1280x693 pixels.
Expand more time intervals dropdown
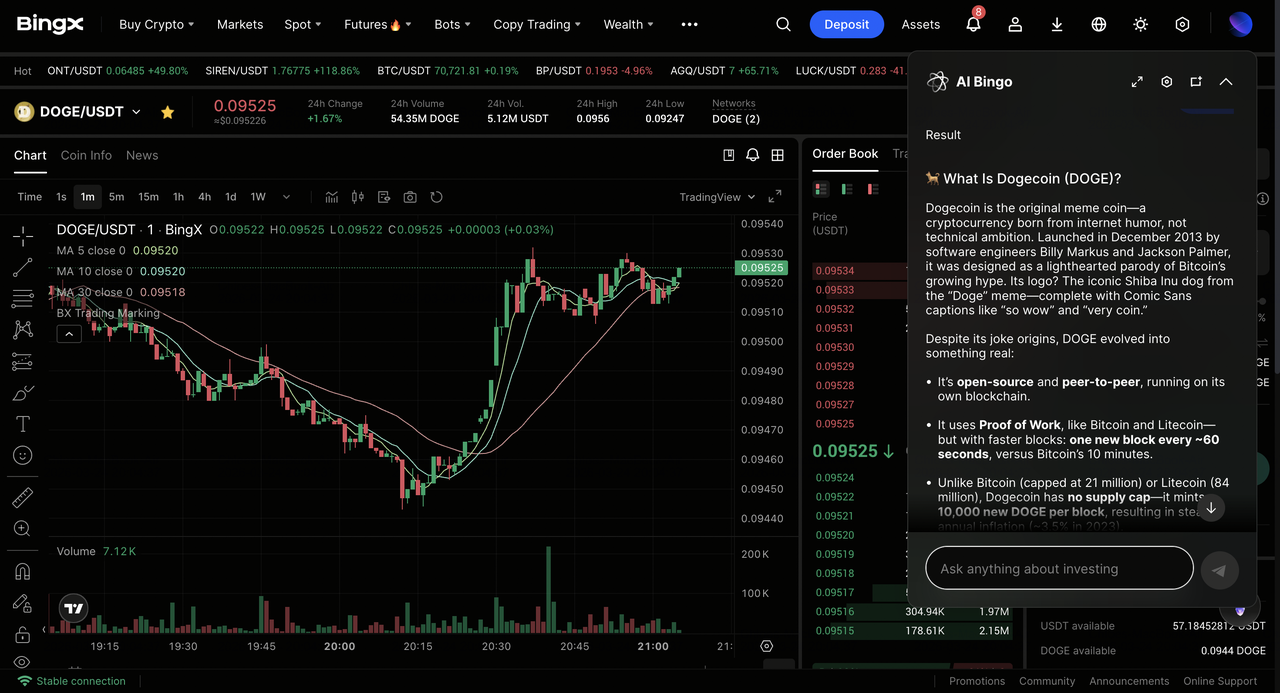[286, 197]
